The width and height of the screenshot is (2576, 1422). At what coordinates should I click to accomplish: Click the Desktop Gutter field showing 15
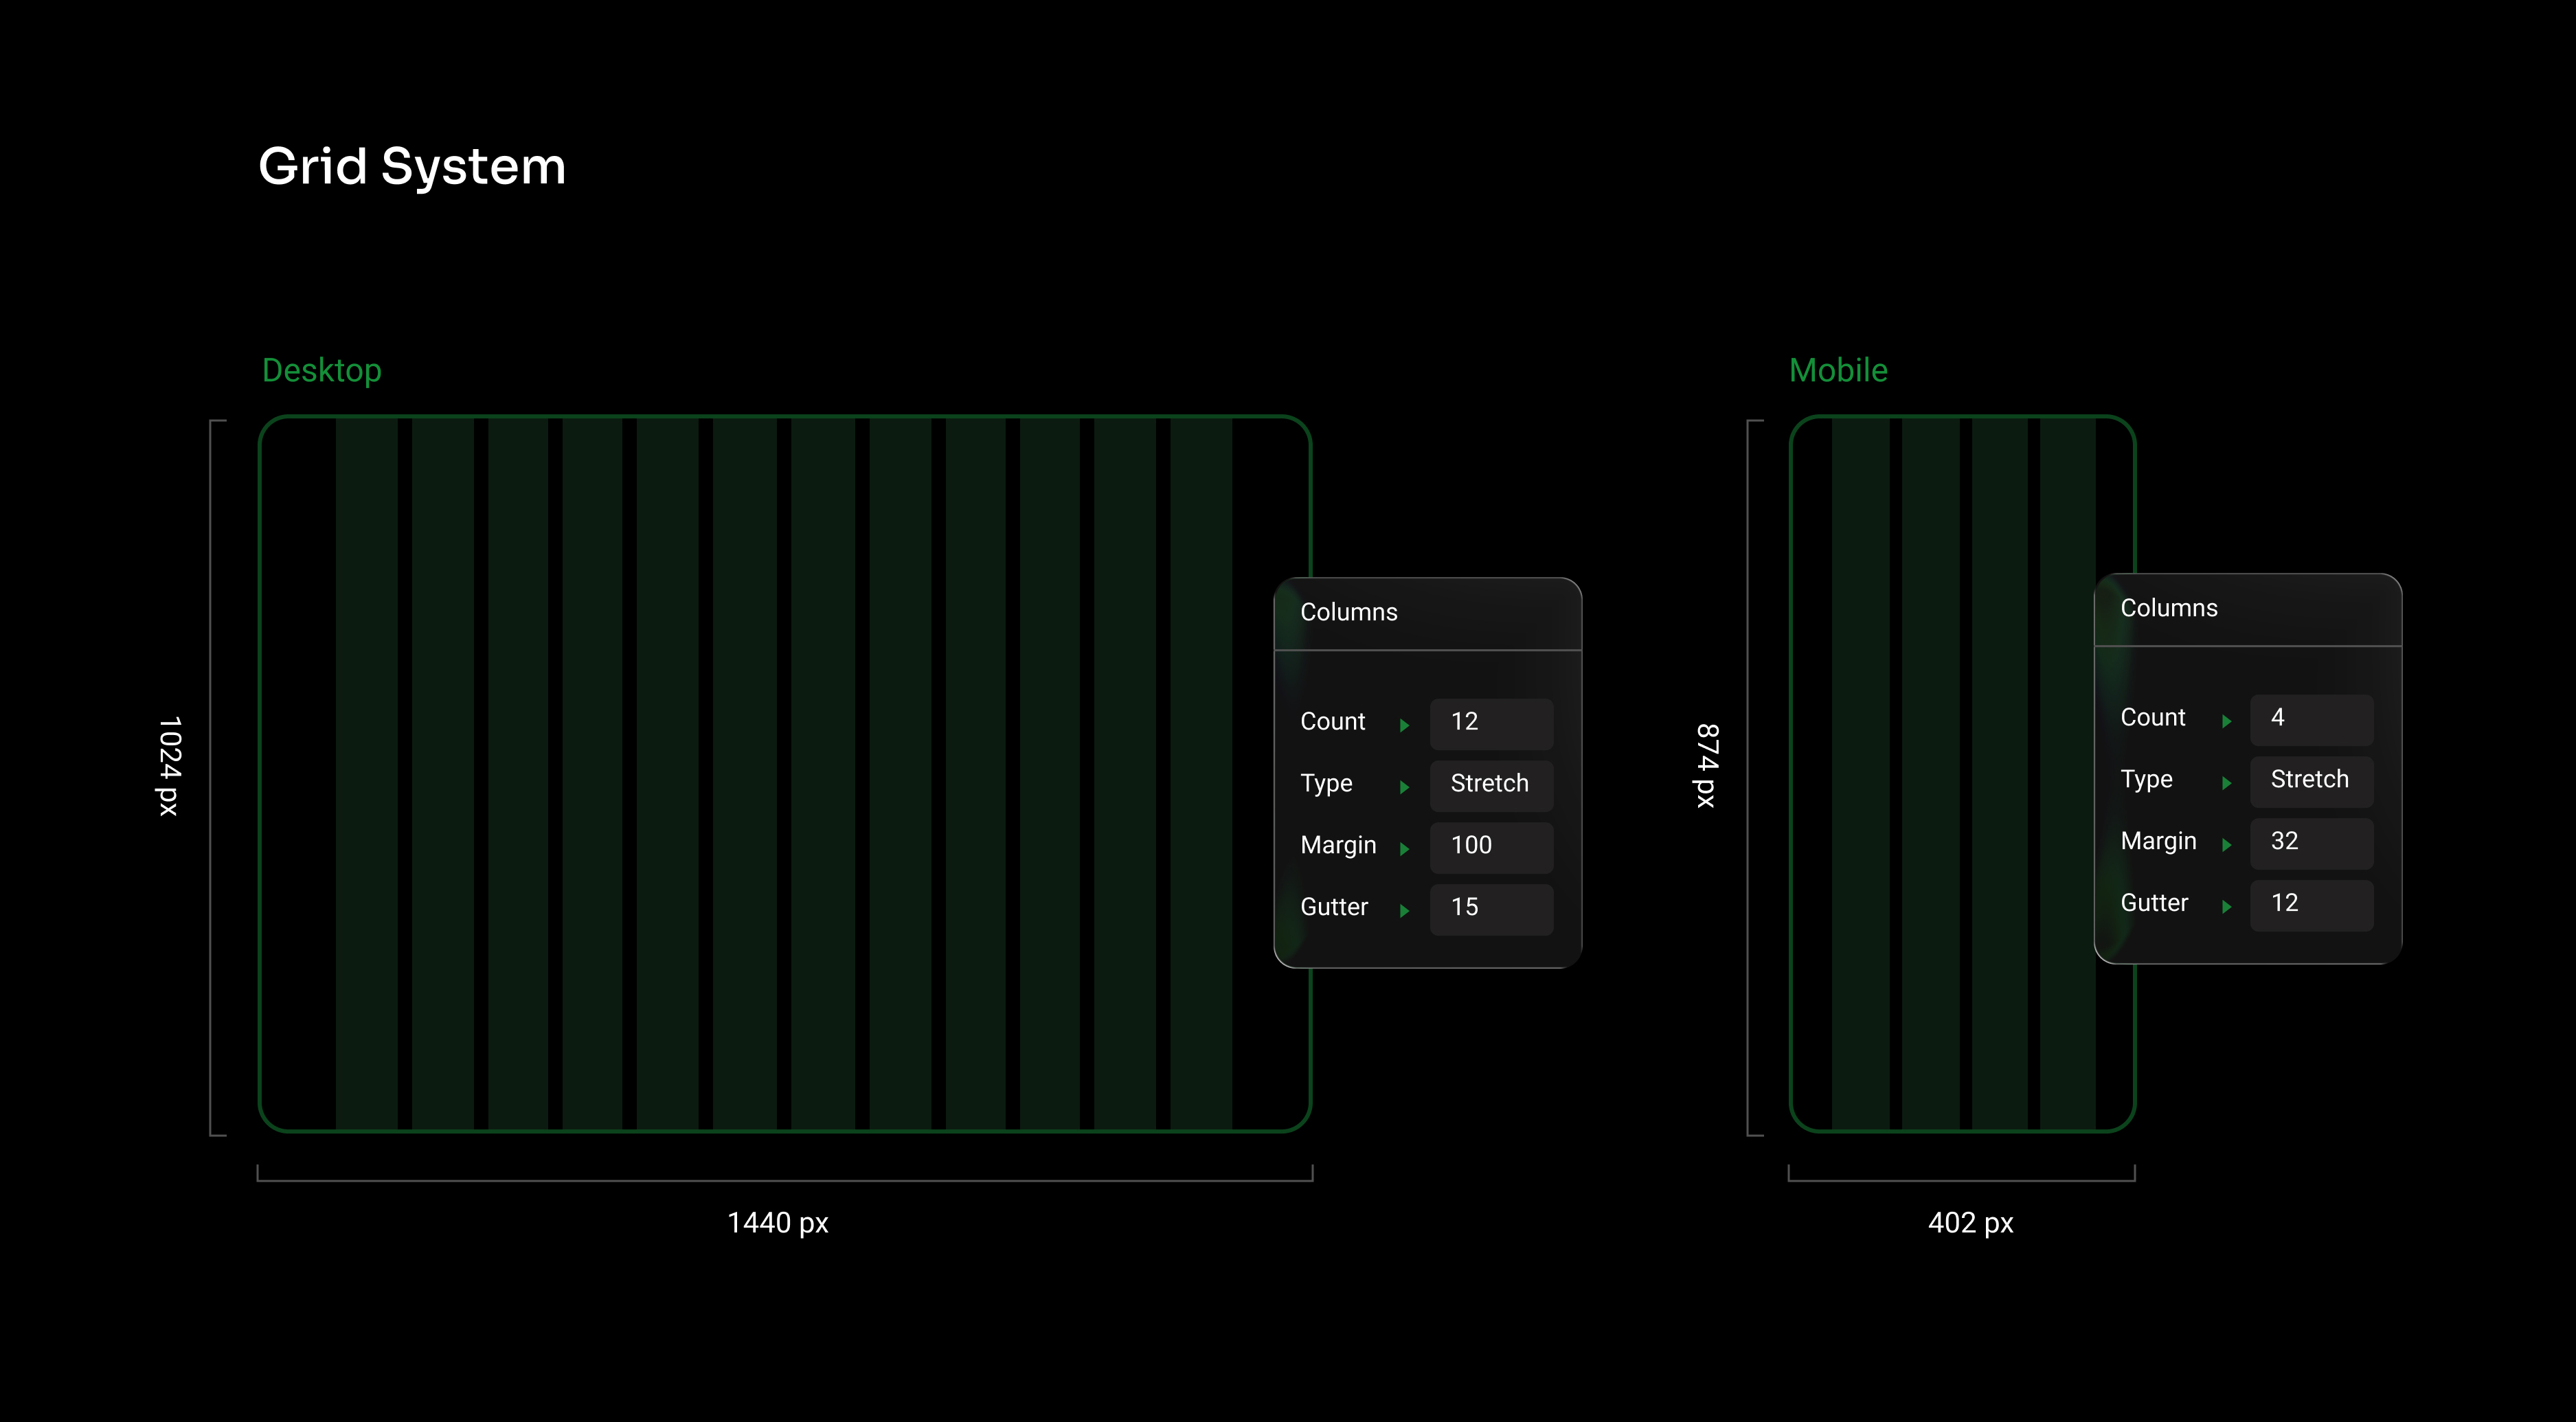coord(1491,909)
